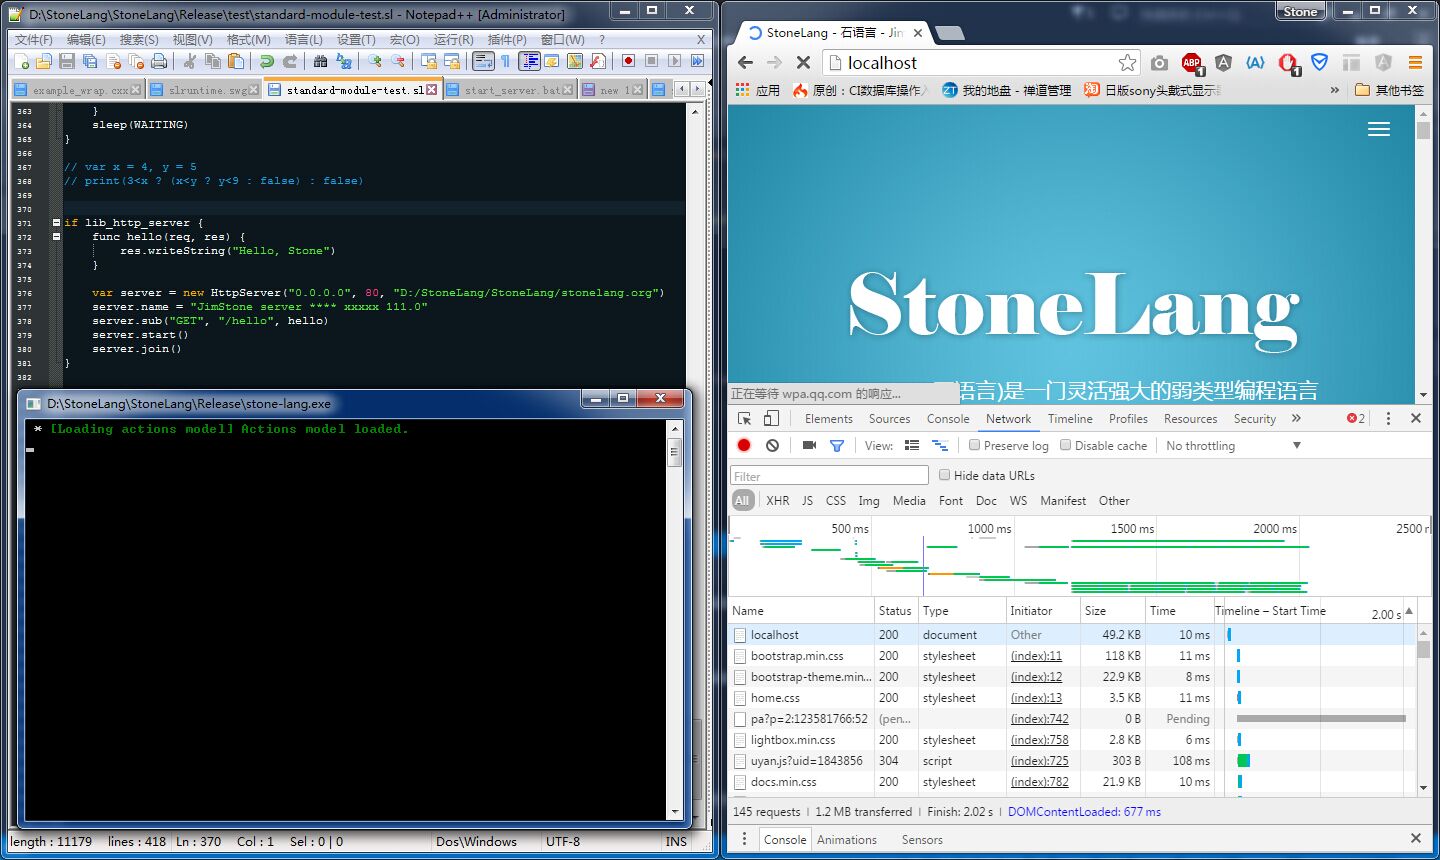This screenshot has height=860, width=1440.
Task: Open the DevTools Elements tab
Action: click(x=828, y=419)
